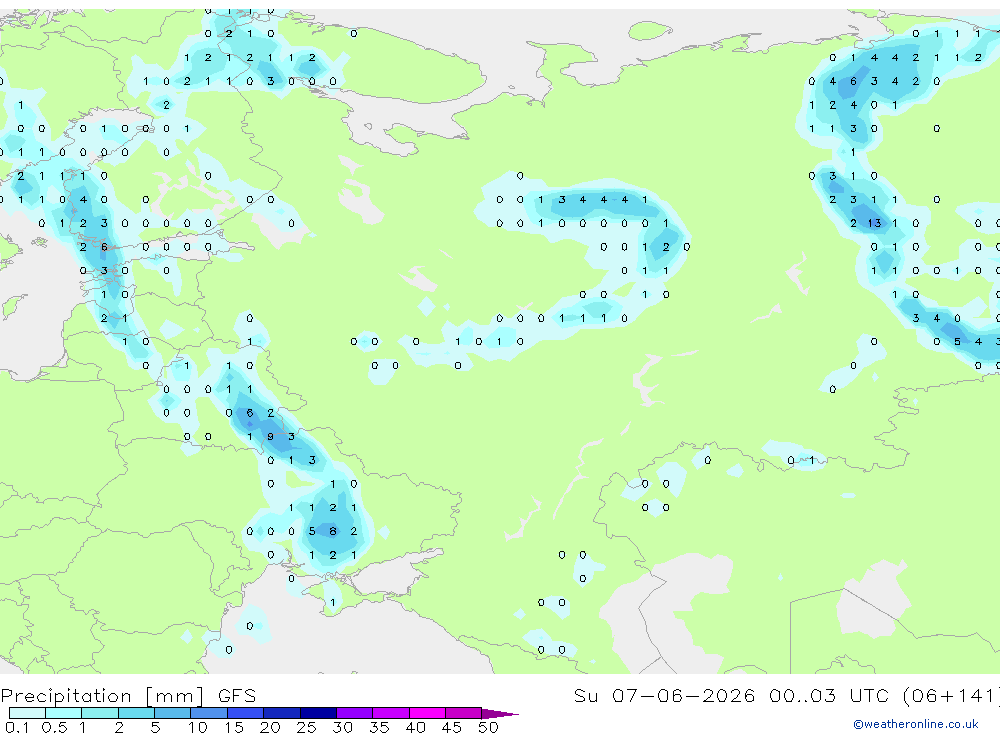Click the '(06+141)' forecast run text
Screen dimensions: 1000x733
pyautogui.click(x=951, y=695)
